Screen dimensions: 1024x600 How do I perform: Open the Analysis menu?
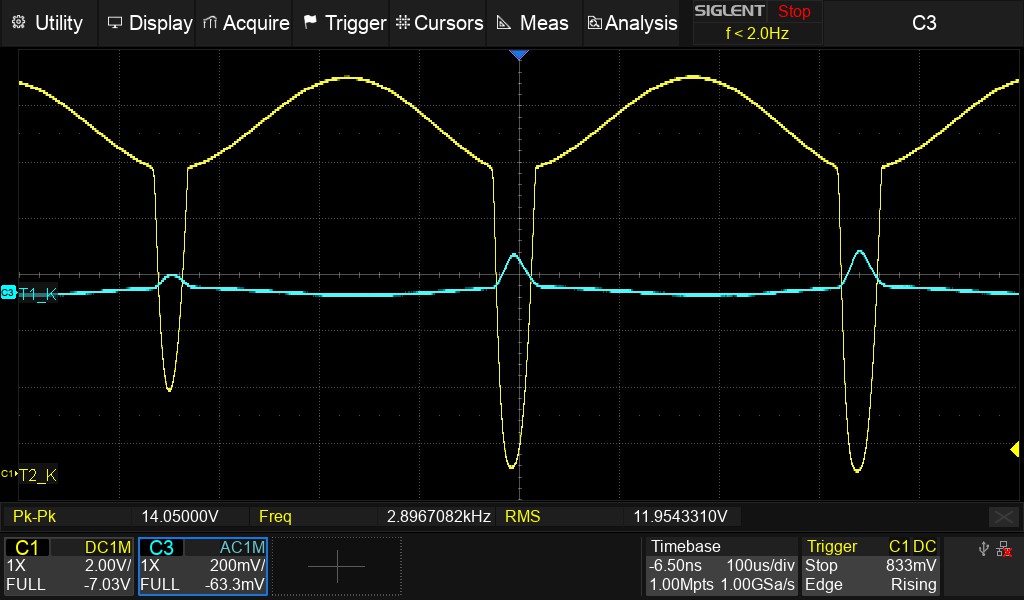click(632, 23)
